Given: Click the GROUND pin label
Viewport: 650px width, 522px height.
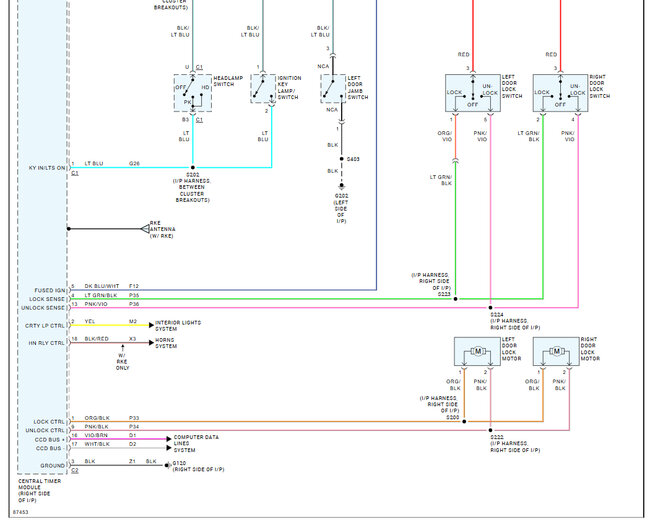Looking at the screenshot, I should click(x=52, y=466).
